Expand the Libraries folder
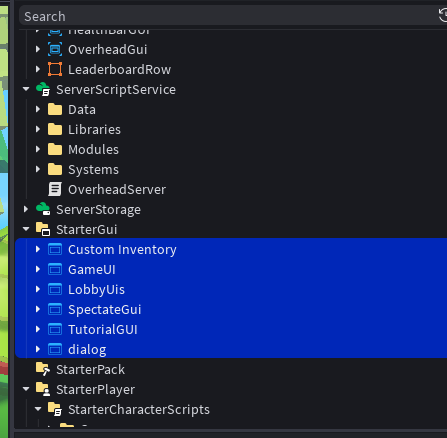Image resolution: width=447 pixels, height=438 pixels. [x=38, y=129]
